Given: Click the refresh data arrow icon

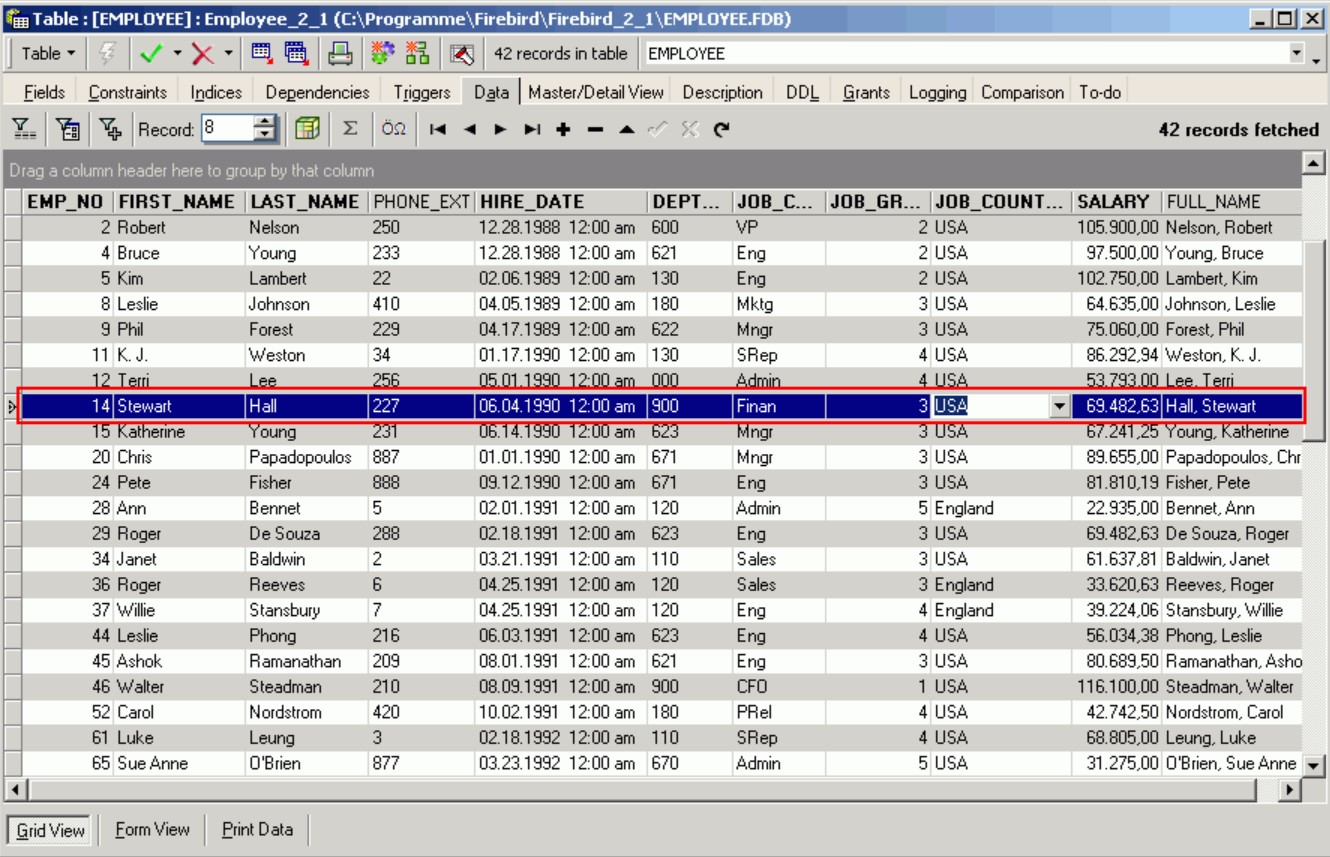Looking at the screenshot, I should [721, 129].
